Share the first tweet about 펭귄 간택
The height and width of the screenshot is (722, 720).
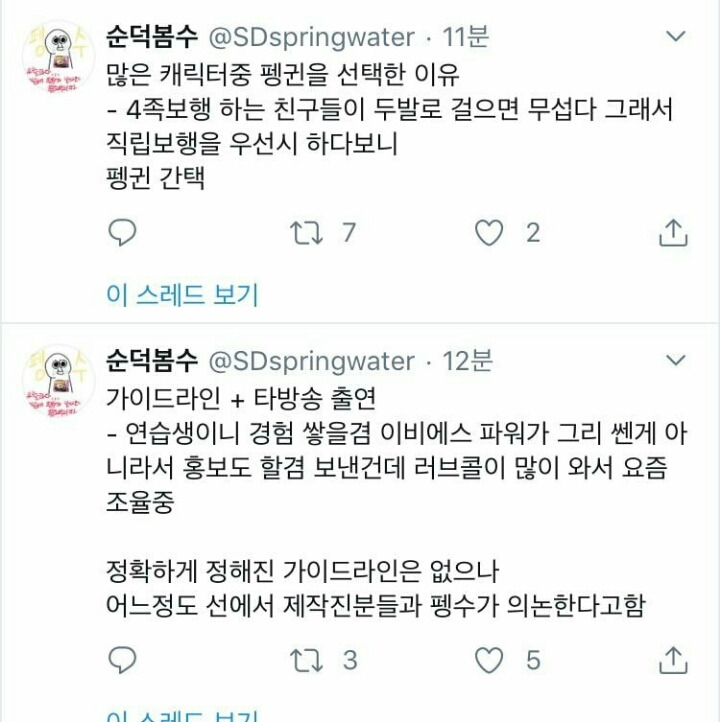pos(673,233)
